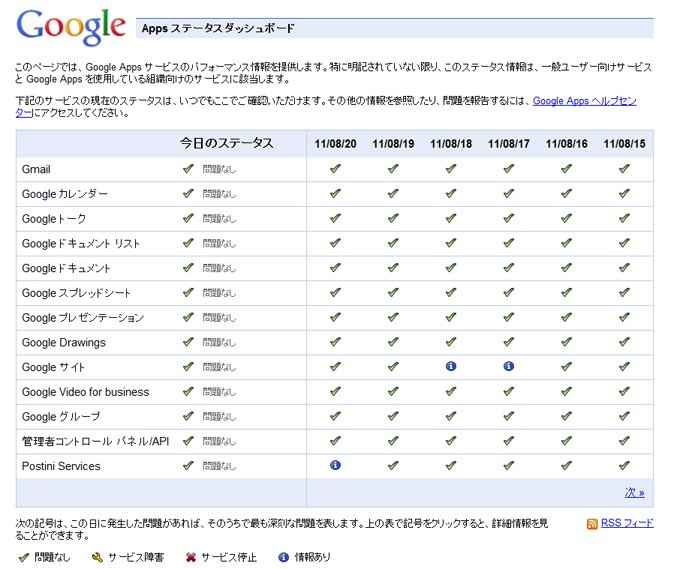
Task: Click Gmail checkmark under 11/08/17
Action: pos(509,169)
